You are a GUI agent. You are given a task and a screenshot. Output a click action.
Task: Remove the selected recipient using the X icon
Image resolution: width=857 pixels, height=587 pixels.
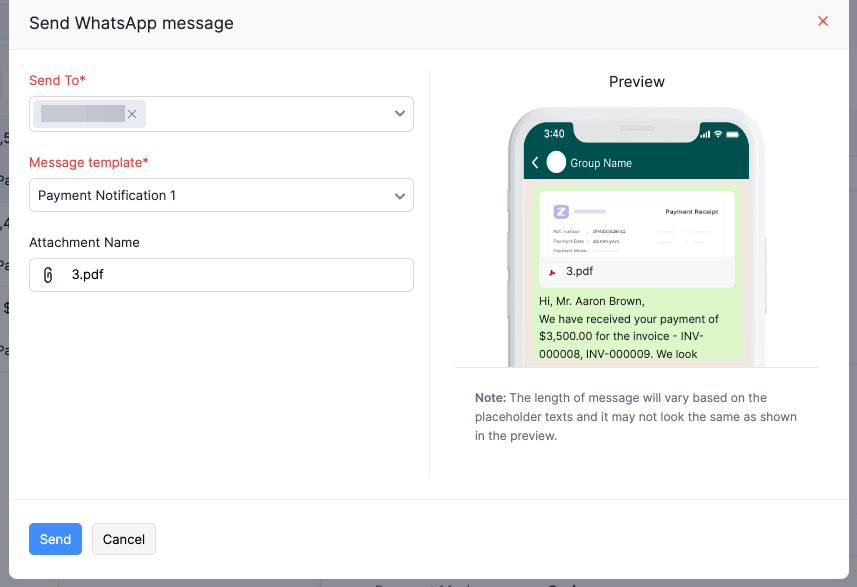pos(132,114)
